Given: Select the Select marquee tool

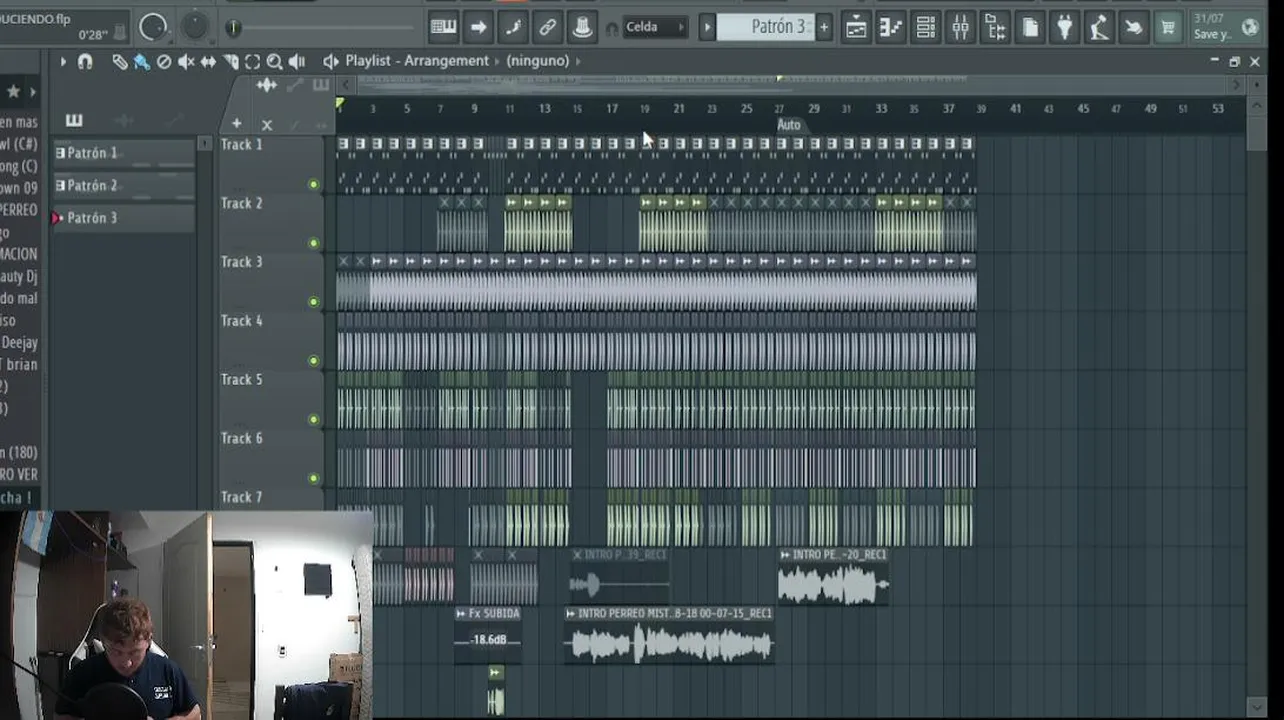Looking at the screenshot, I should point(252,62).
